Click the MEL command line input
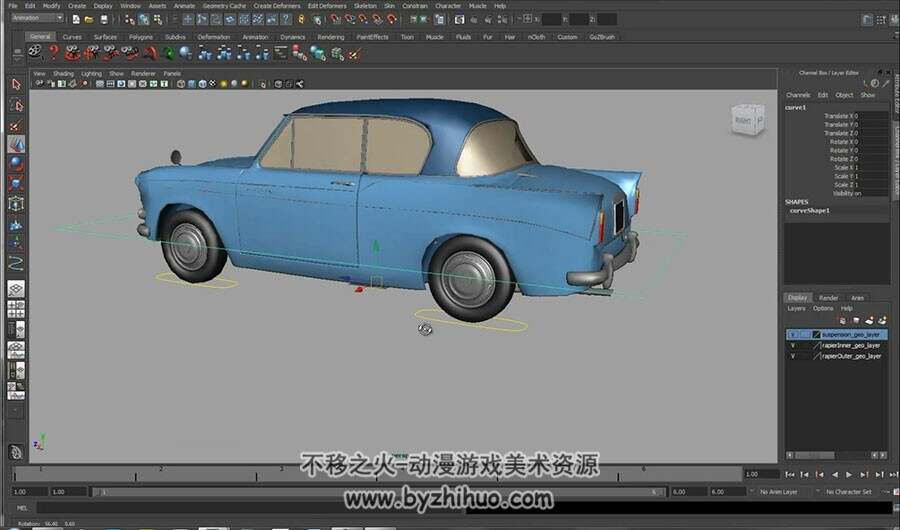The image size is (900, 530). point(251,508)
